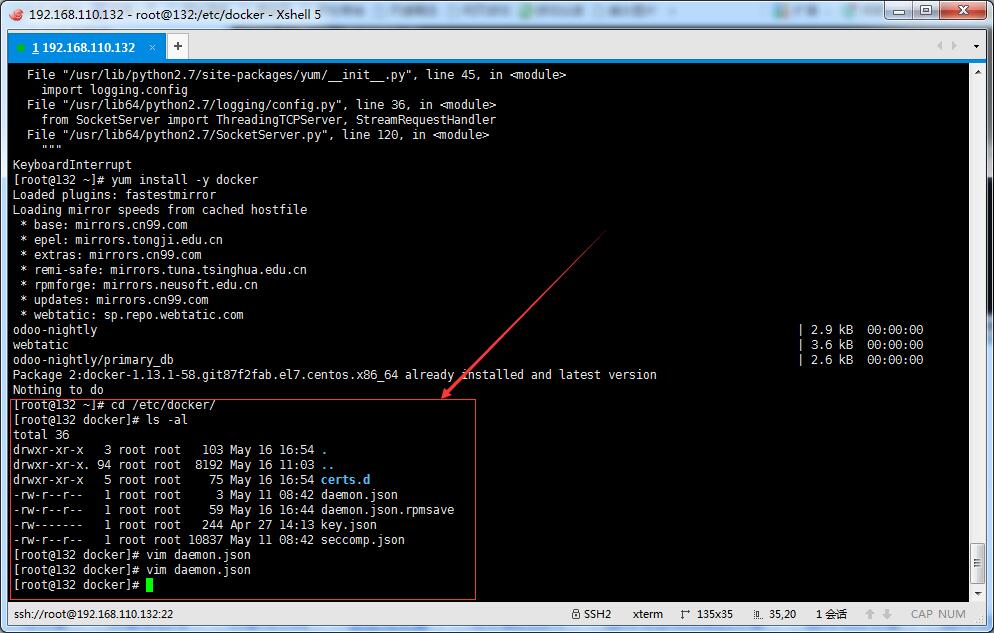Click the daemon.json.rpmsave file name
Image resolution: width=994 pixels, height=633 pixels.
(387, 510)
